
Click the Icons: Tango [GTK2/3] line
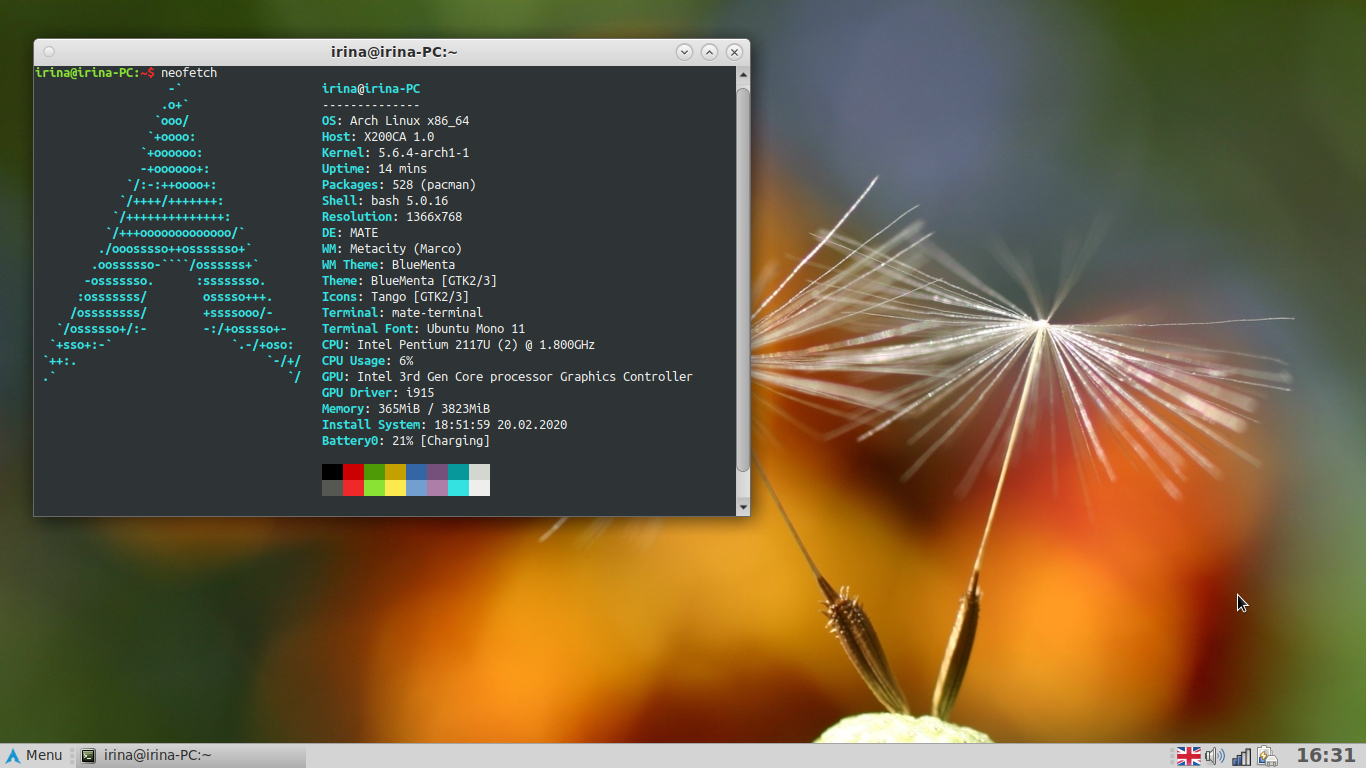(x=395, y=297)
